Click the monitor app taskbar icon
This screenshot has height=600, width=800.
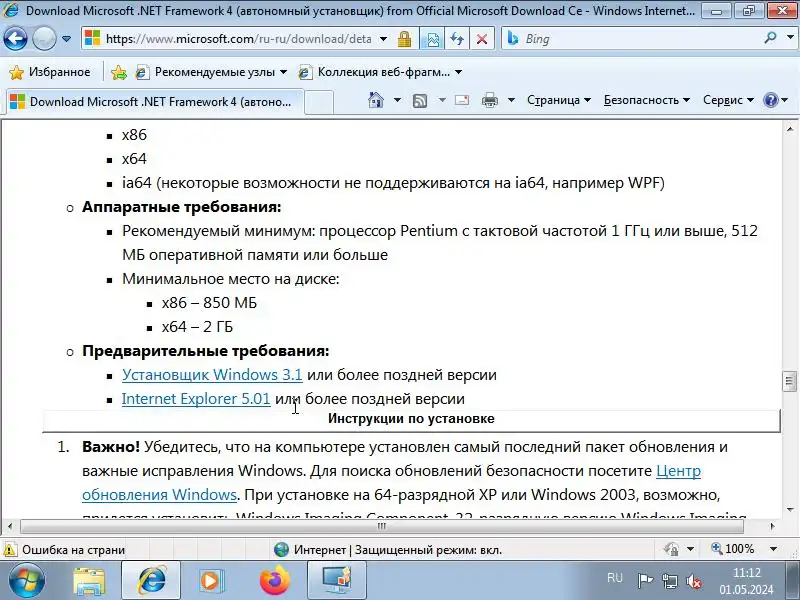click(x=337, y=581)
